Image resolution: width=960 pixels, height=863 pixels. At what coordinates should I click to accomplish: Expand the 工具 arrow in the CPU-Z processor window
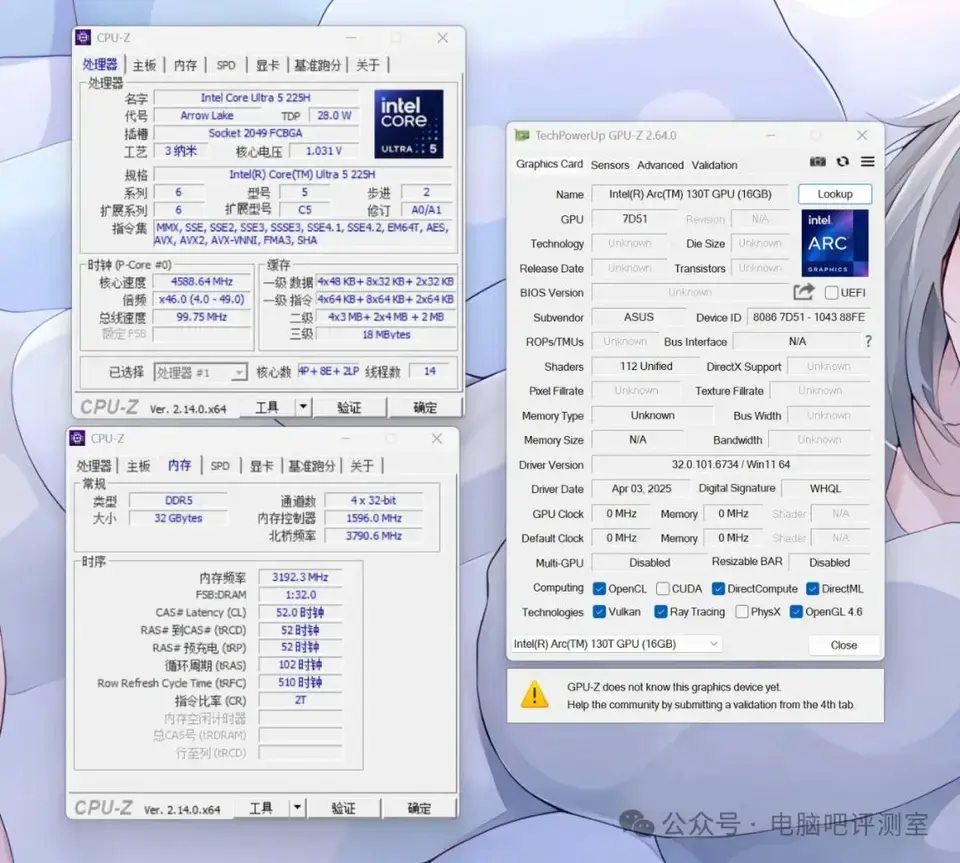point(303,407)
